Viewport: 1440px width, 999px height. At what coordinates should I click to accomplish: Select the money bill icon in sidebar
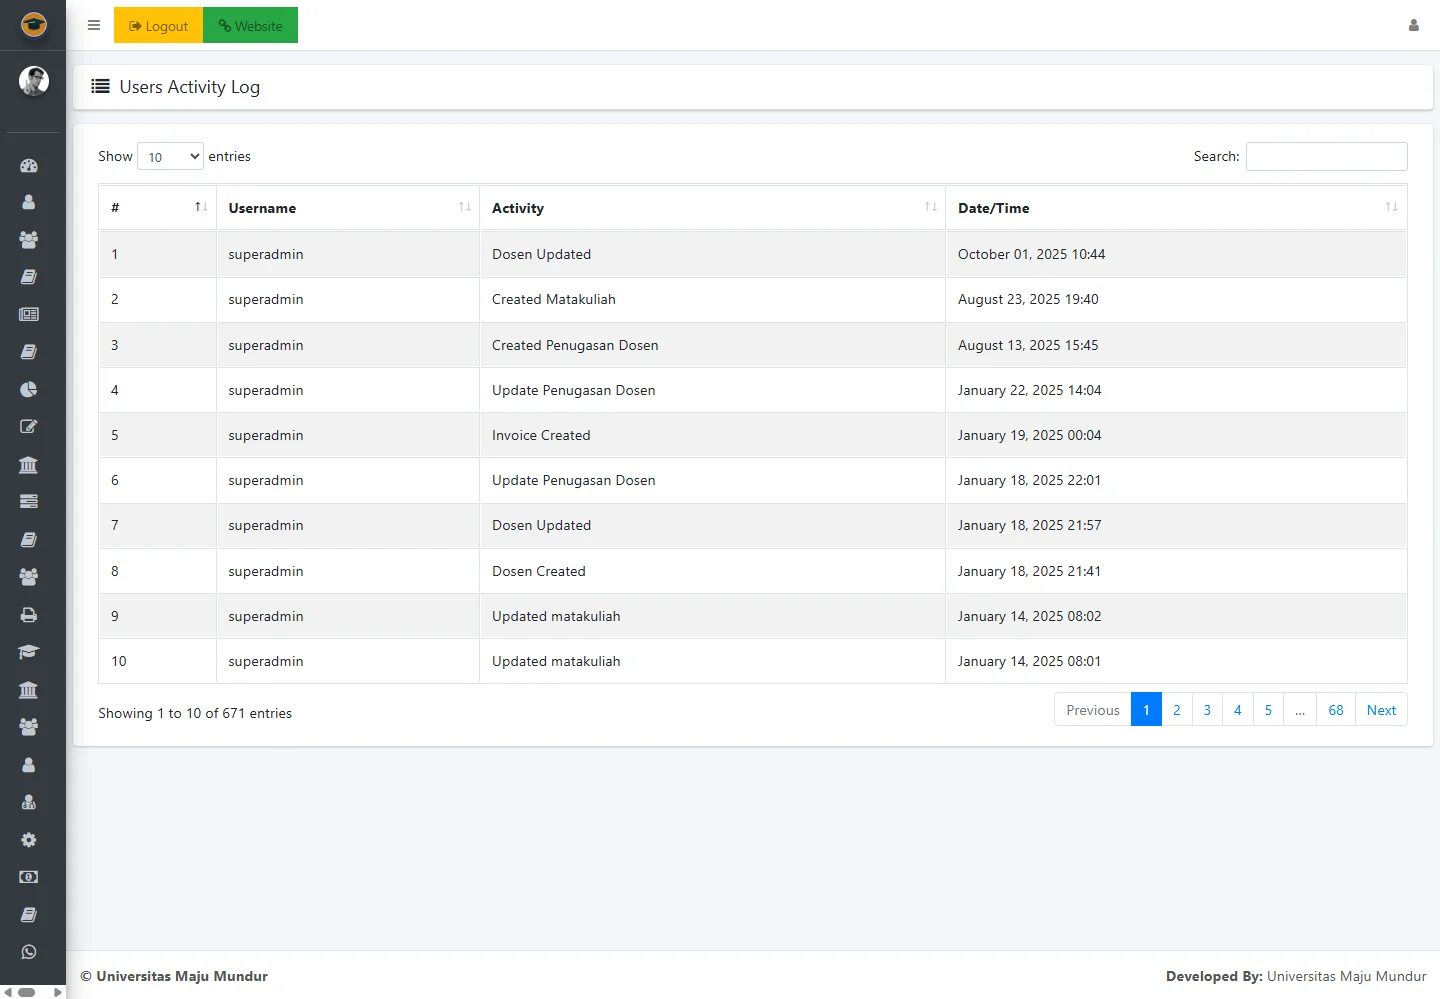(x=29, y=877)
